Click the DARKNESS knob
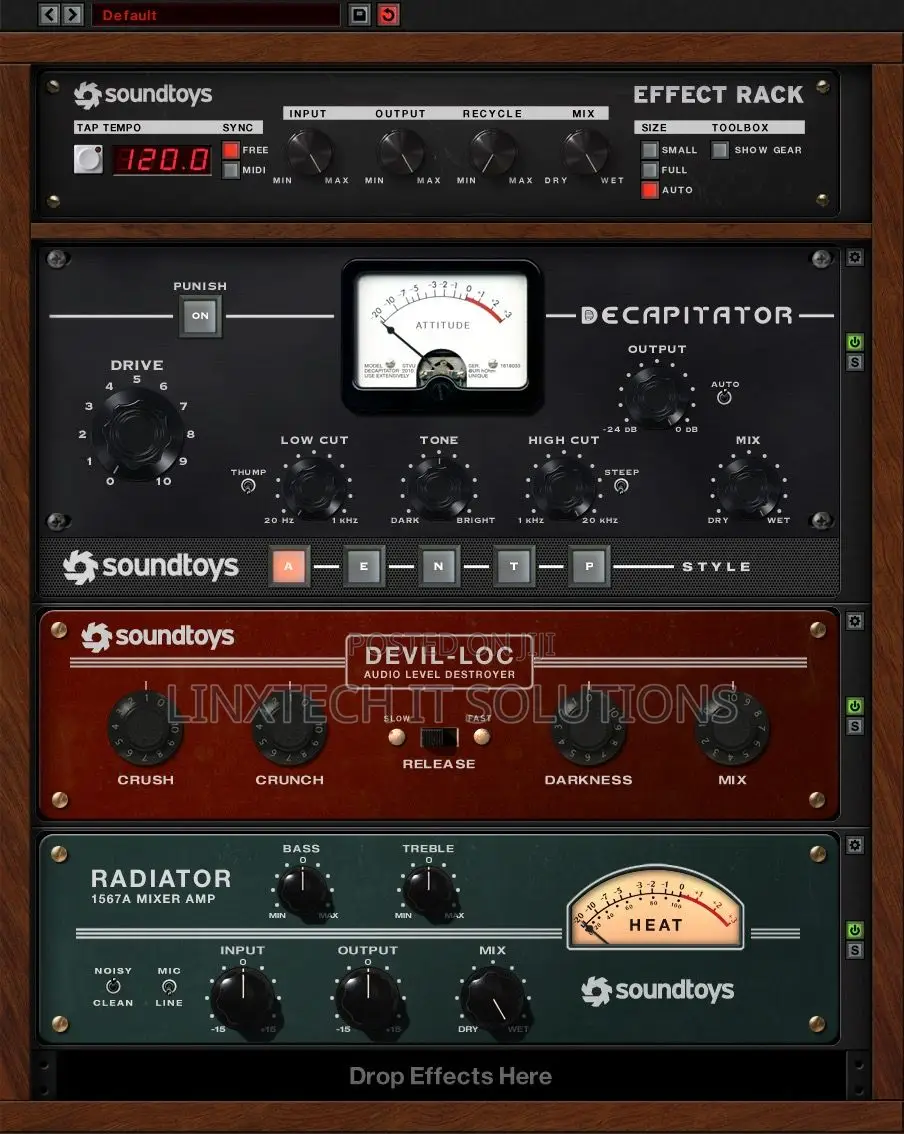 [589, 728]
